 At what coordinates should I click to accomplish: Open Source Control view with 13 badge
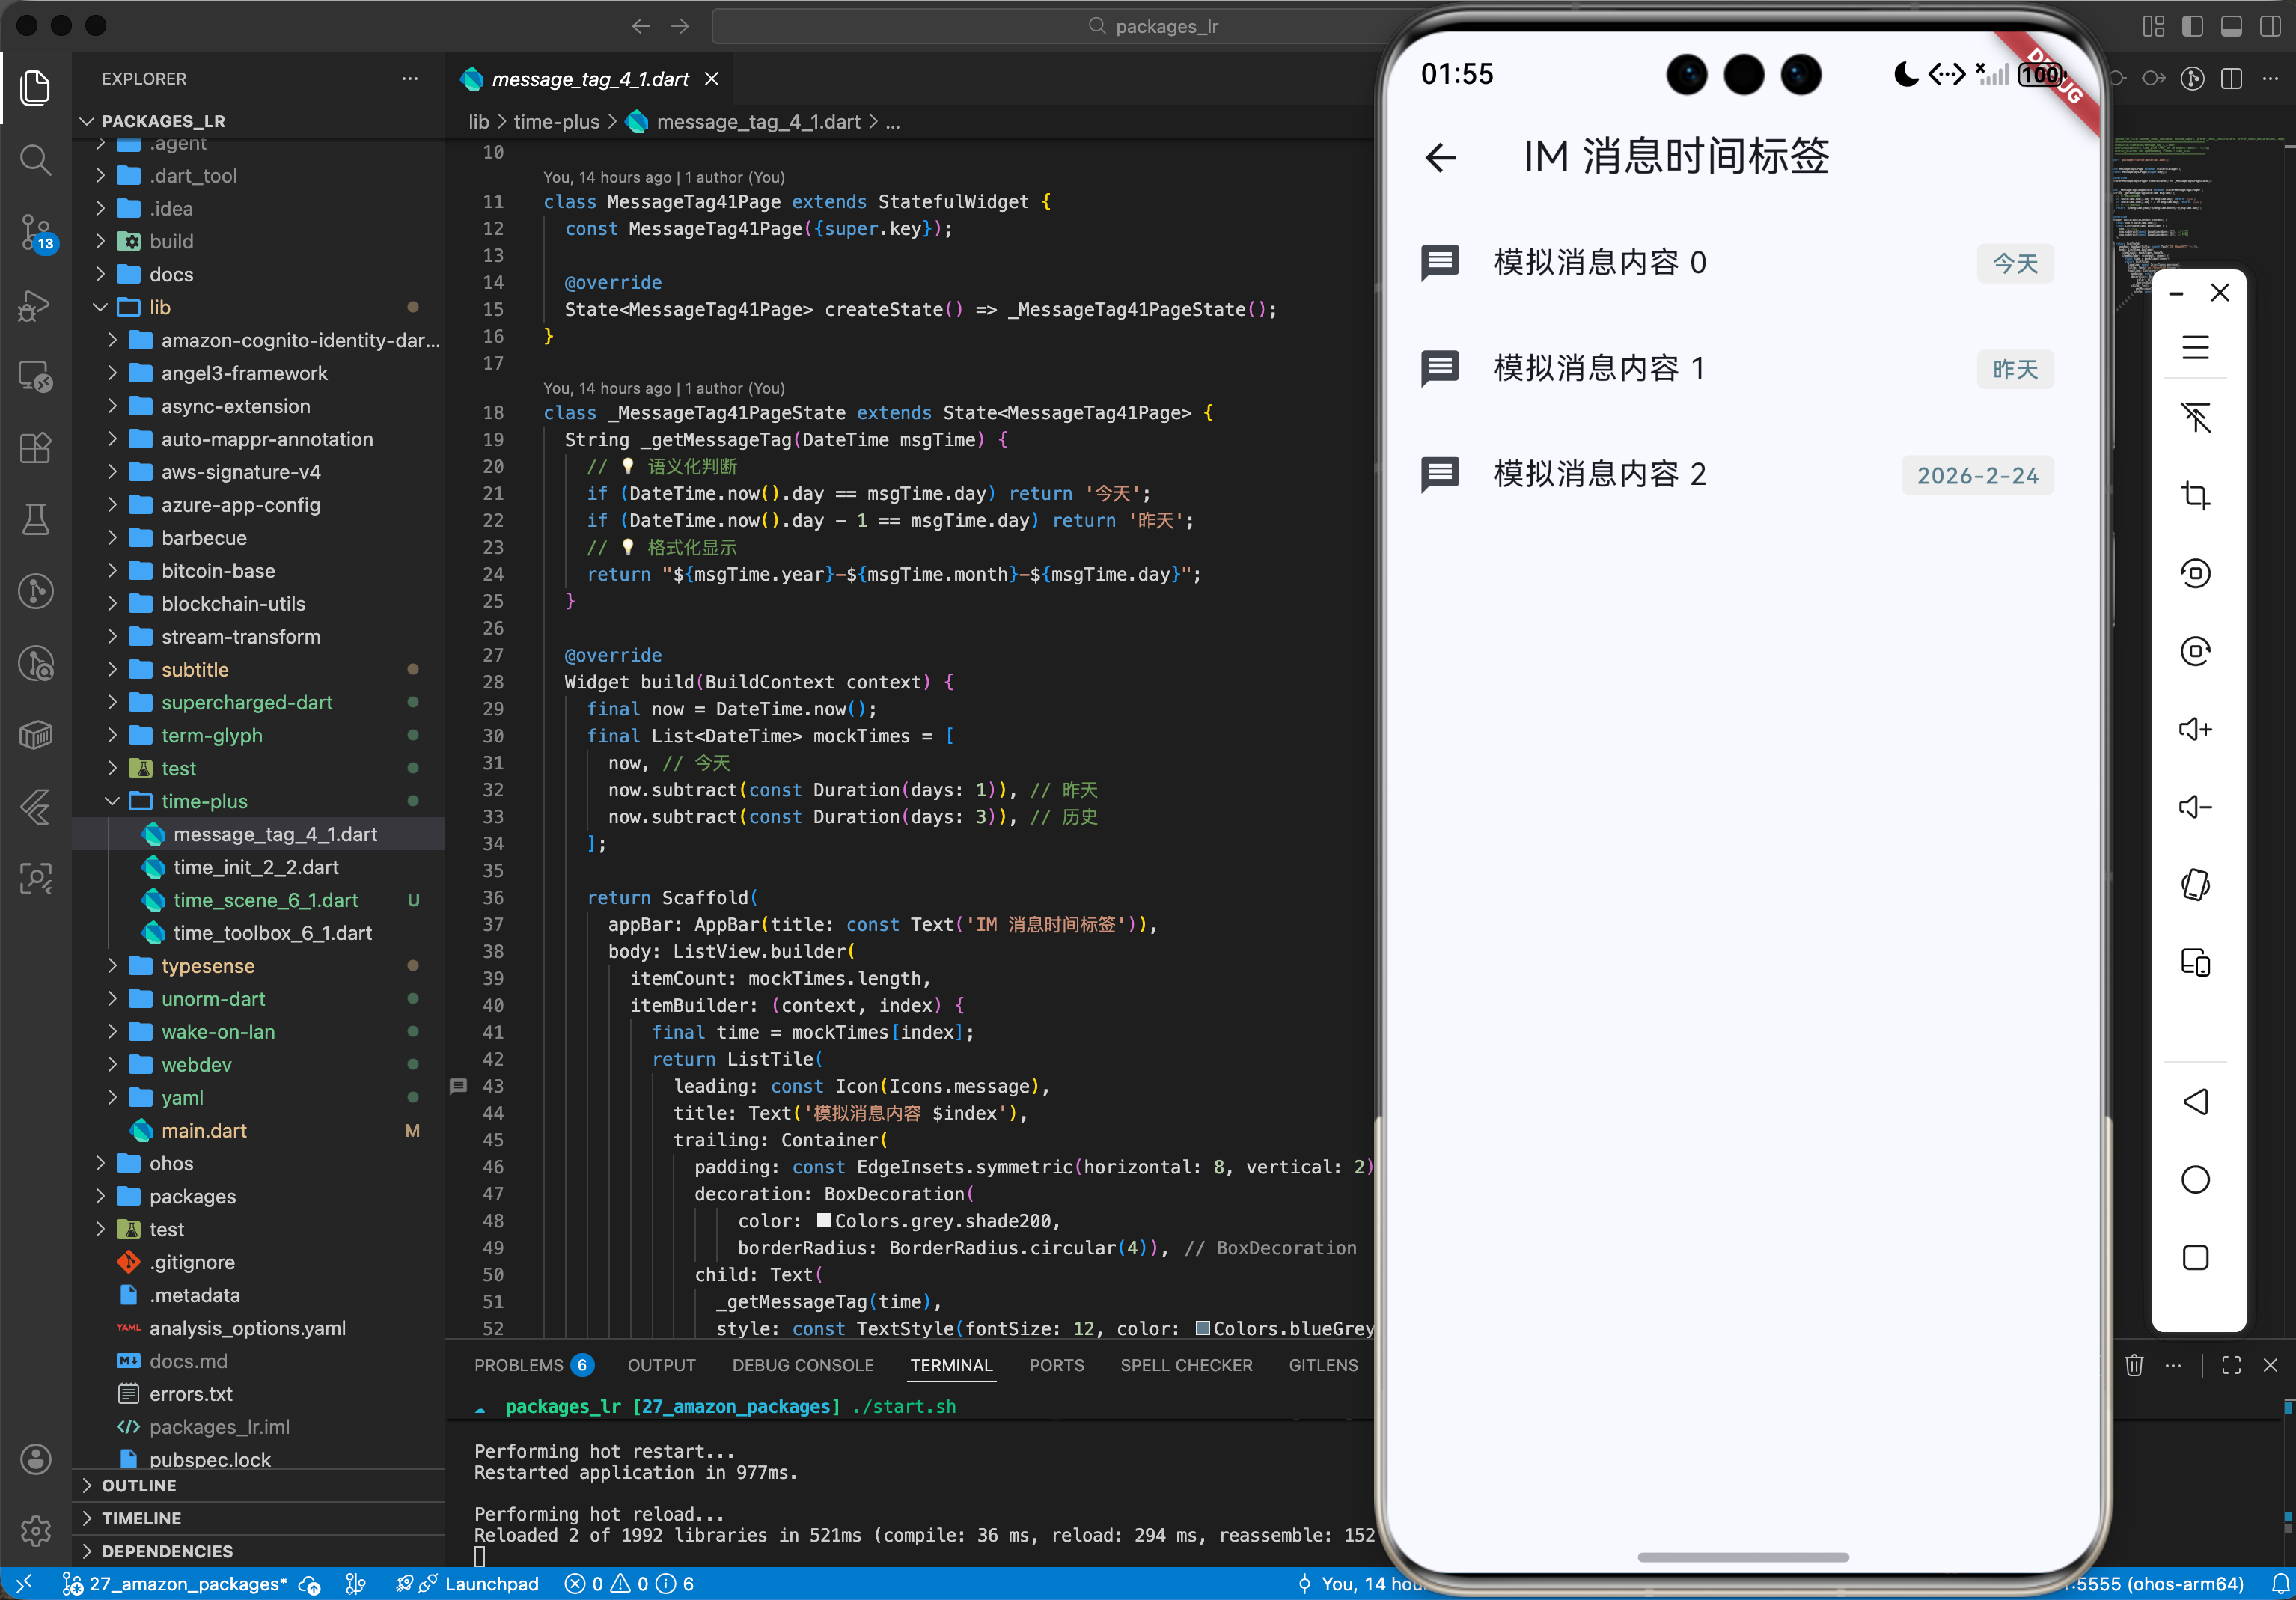36,233
